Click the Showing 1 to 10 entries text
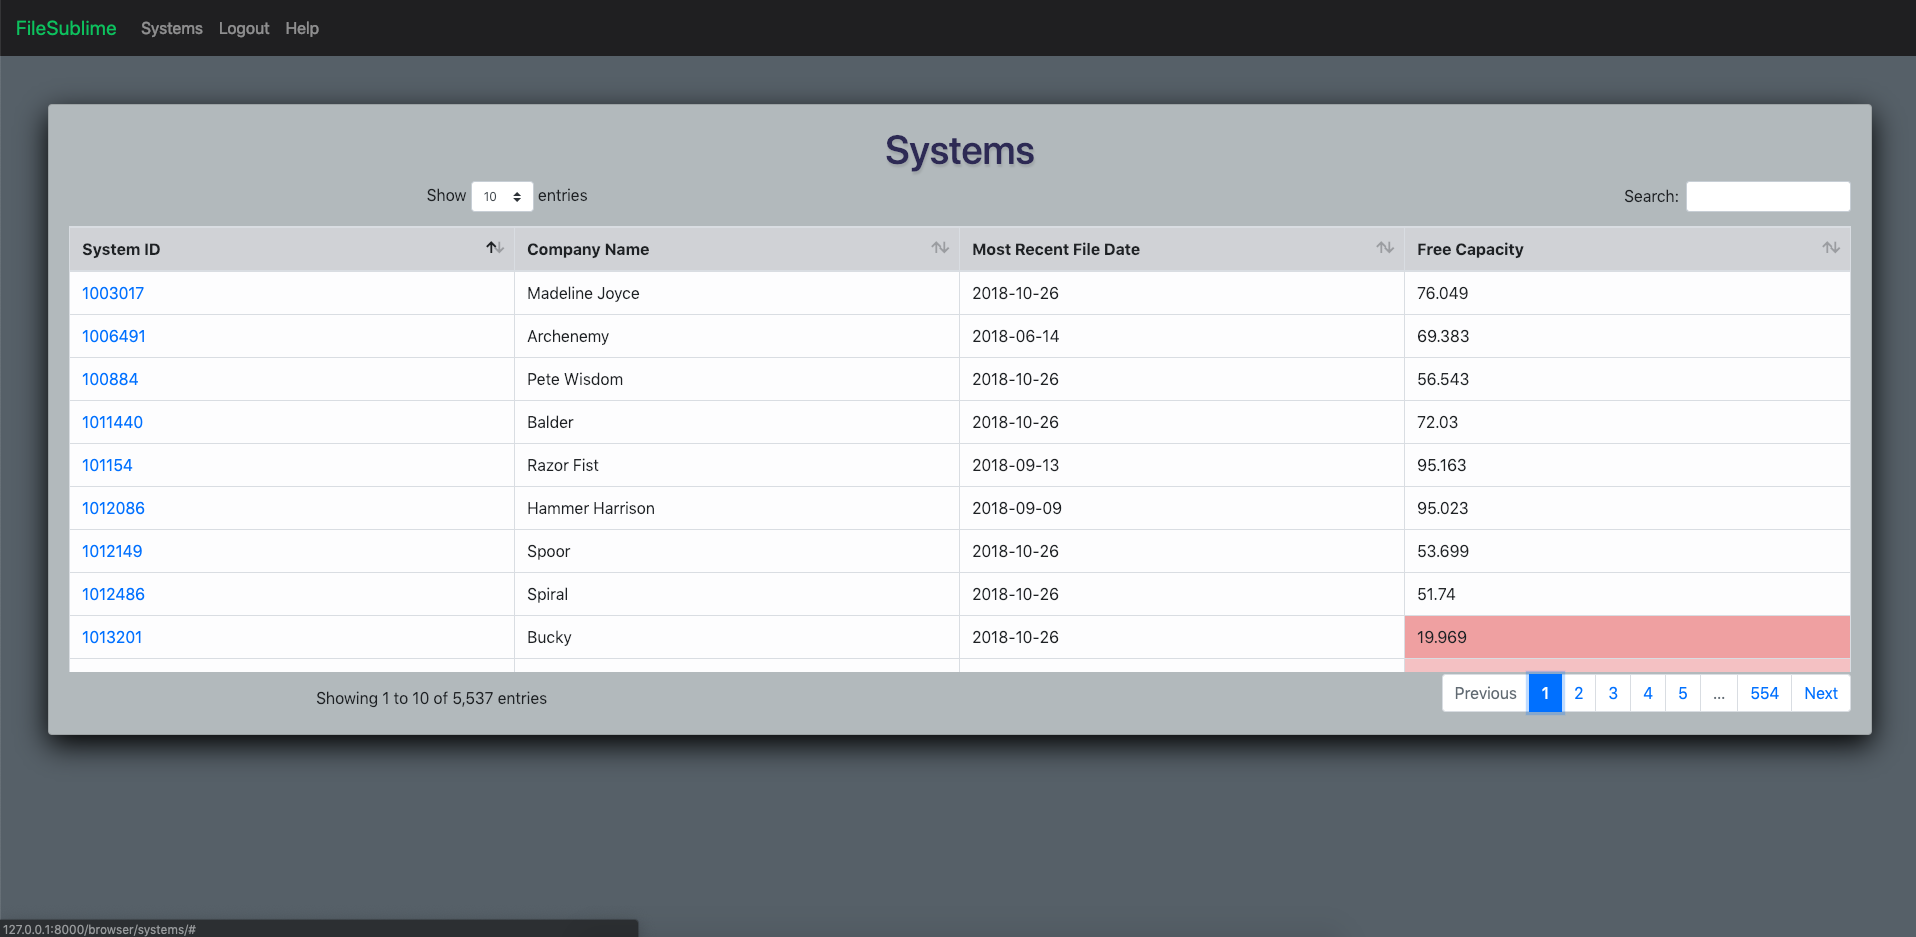This screenshot has width=1916, height=937. click(431, 698)
